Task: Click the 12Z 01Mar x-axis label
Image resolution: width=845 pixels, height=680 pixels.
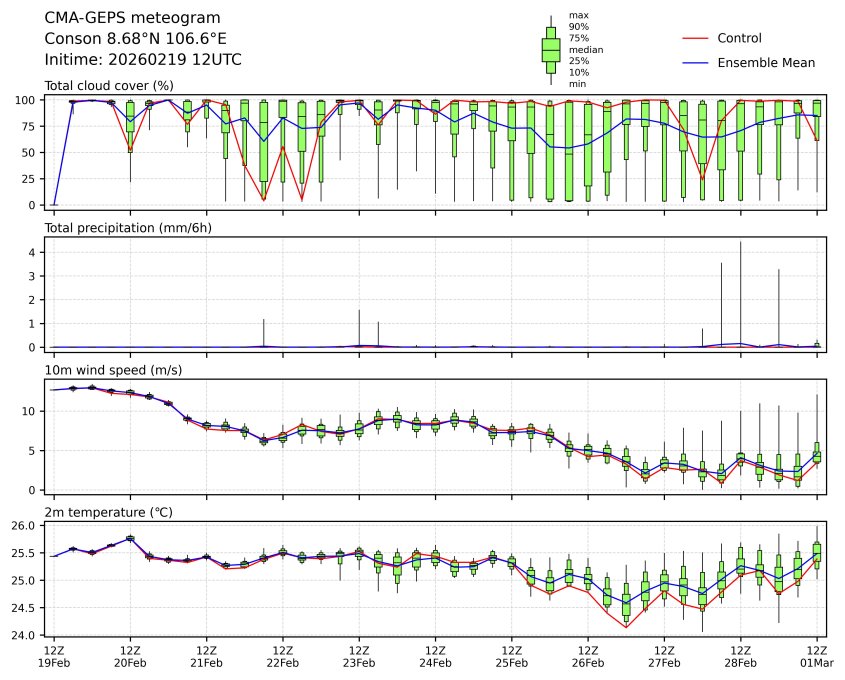Action: coord(818,657)
